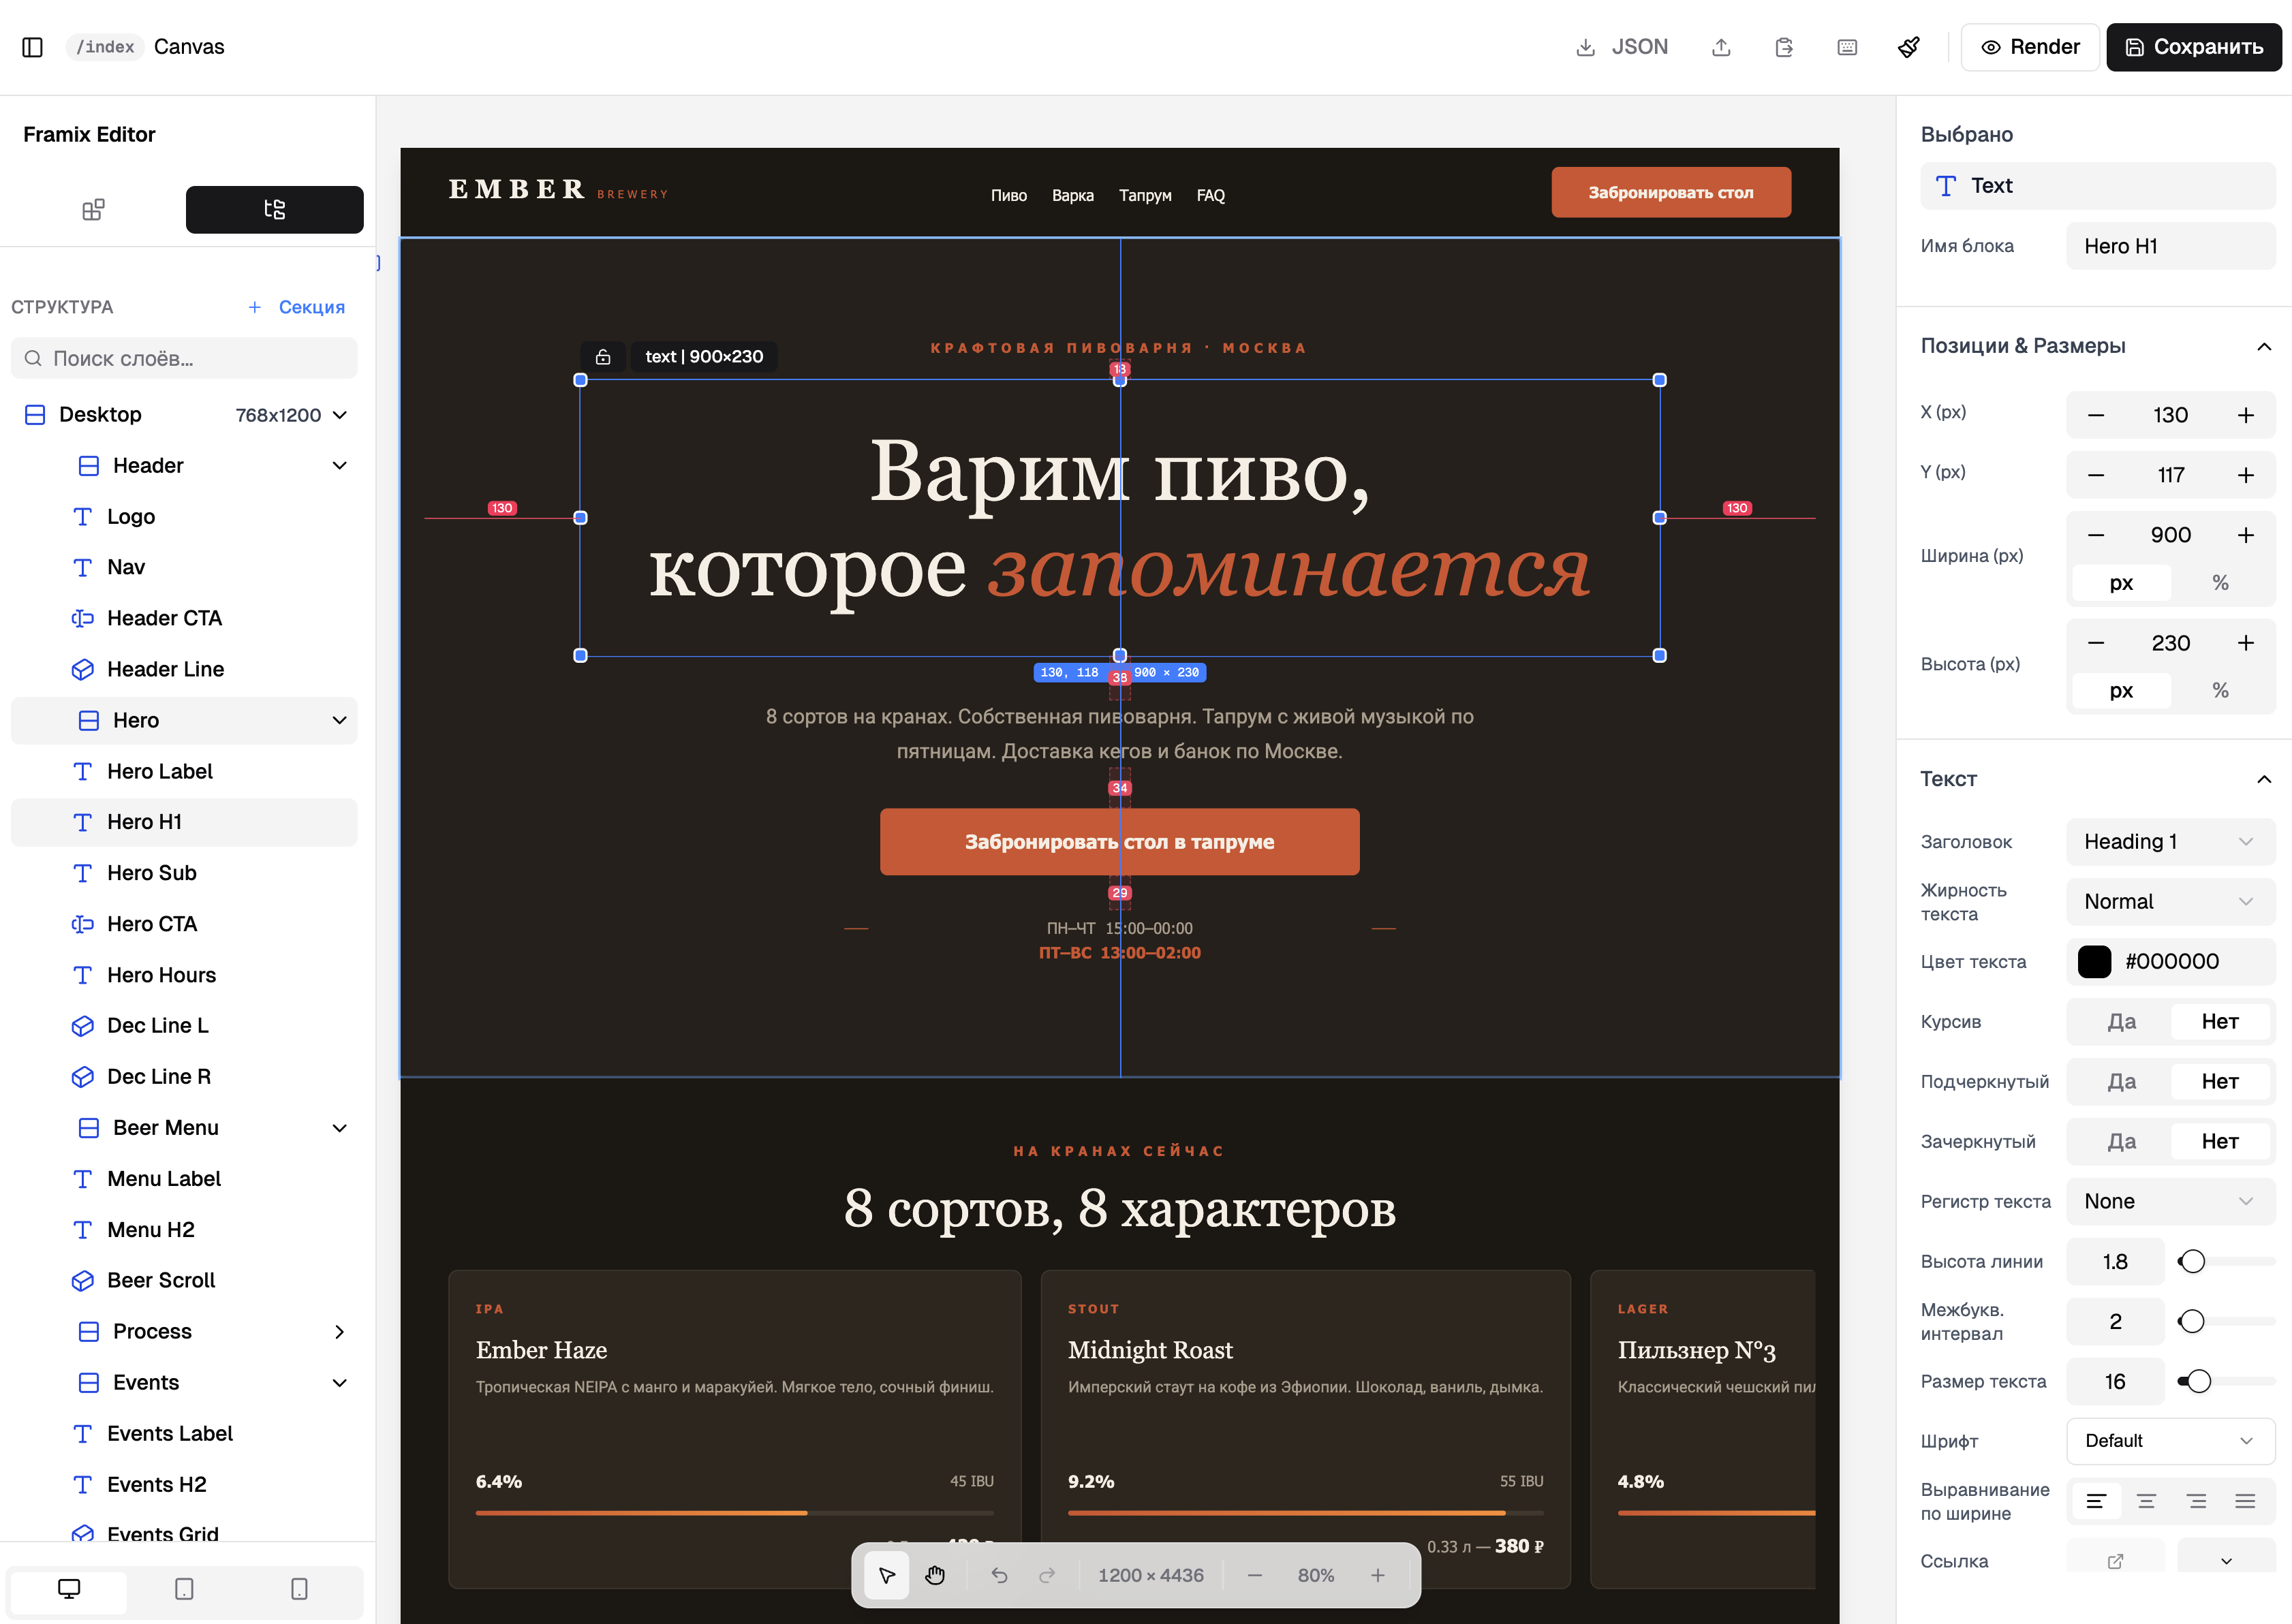
Task: Decrease Y (px) value
Action: tap(2096, 475)
